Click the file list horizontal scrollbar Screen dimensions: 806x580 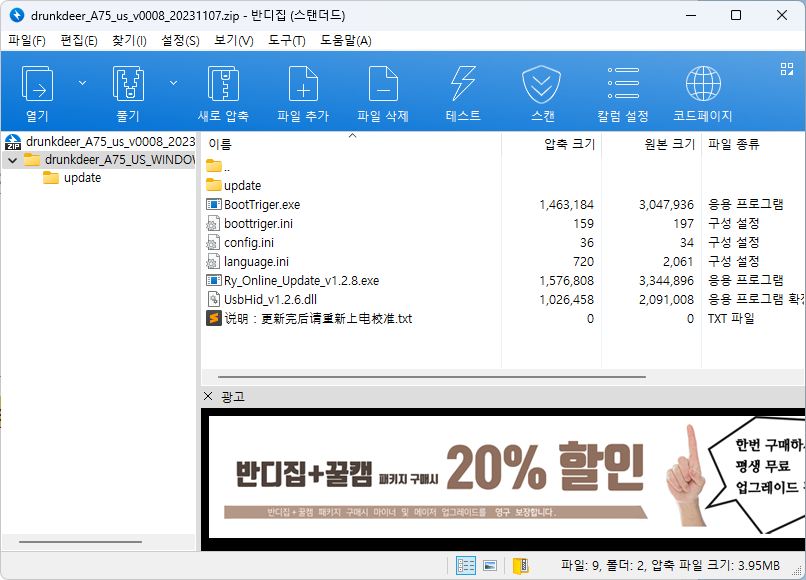(x=432, y=377)
